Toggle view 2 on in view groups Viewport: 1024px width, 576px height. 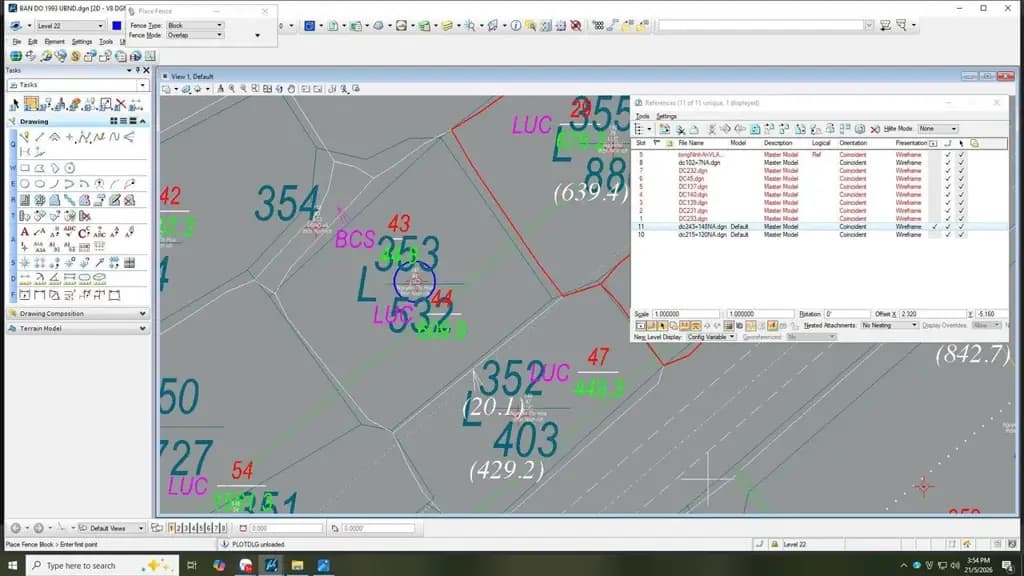(x=179, y=528)
